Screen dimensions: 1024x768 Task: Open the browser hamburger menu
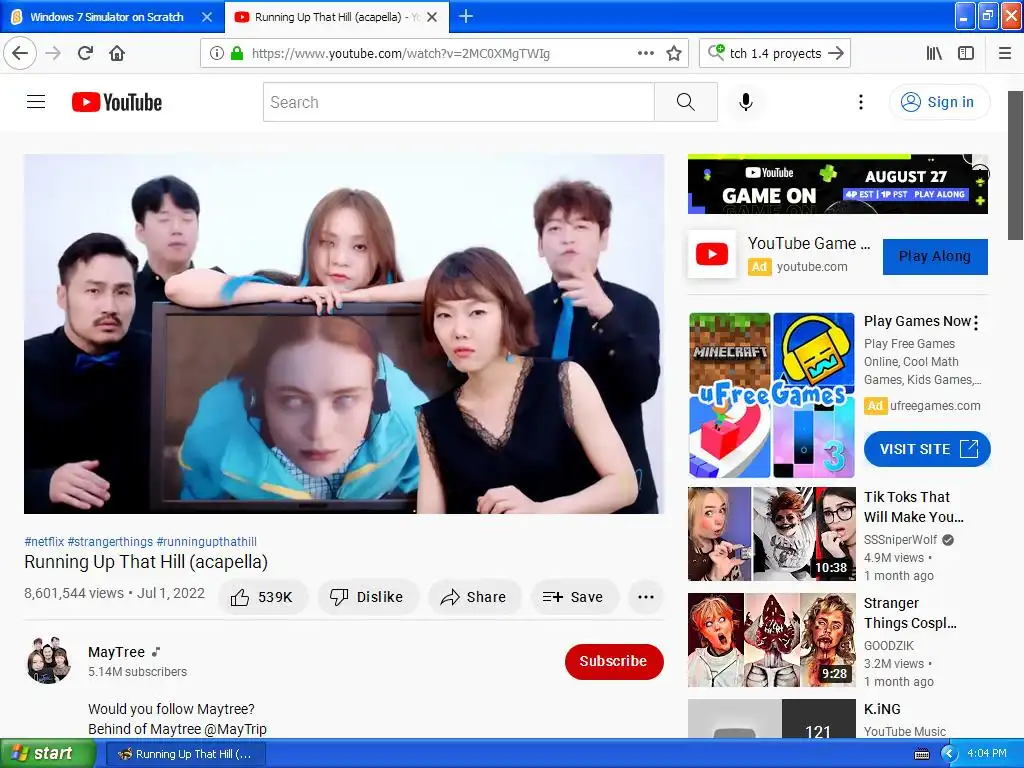point(1004,54)
